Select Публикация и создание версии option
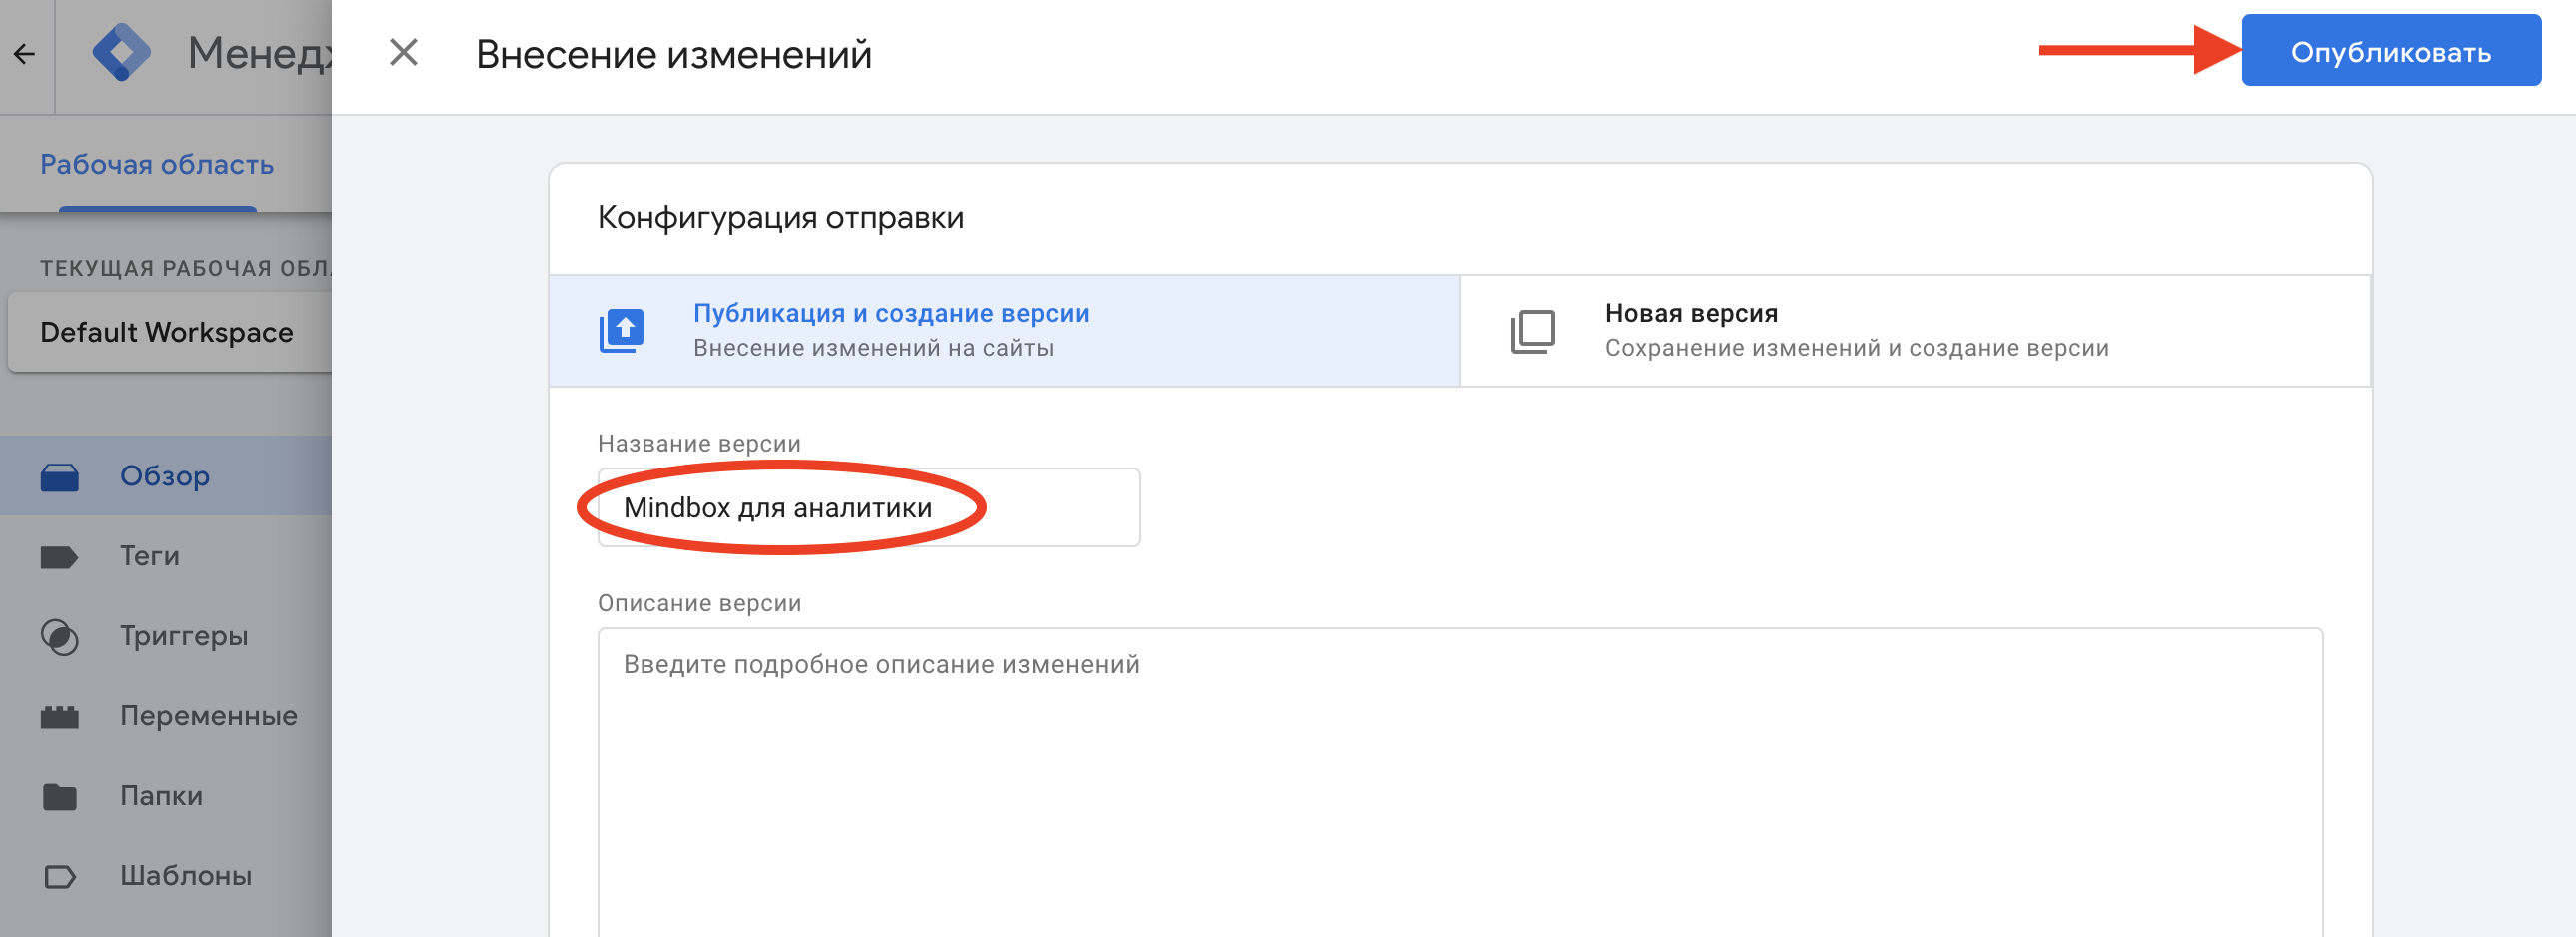Image resolution: width=2576 pixels, height=937 pixels. pyautogui.click(x=1004, y=331)
